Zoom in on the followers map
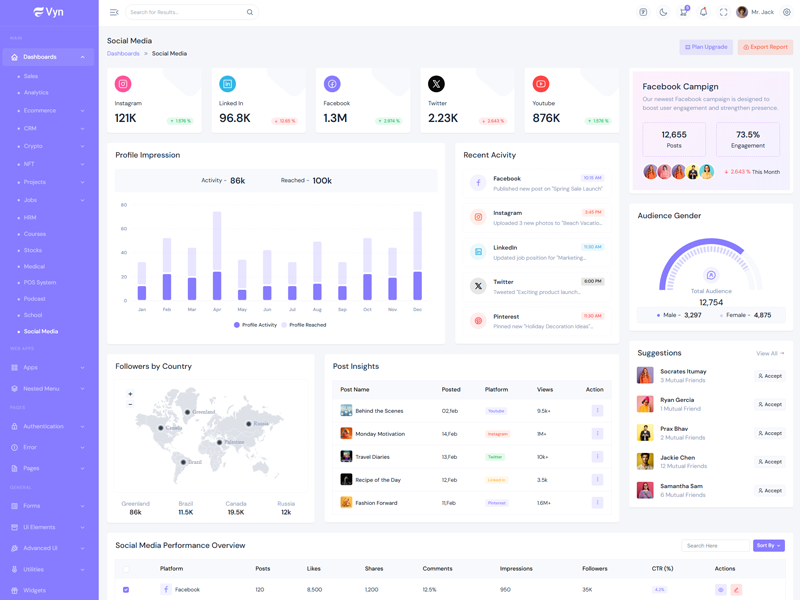Image resolution: width=800 pixels, height=600 pixels. 130,394
